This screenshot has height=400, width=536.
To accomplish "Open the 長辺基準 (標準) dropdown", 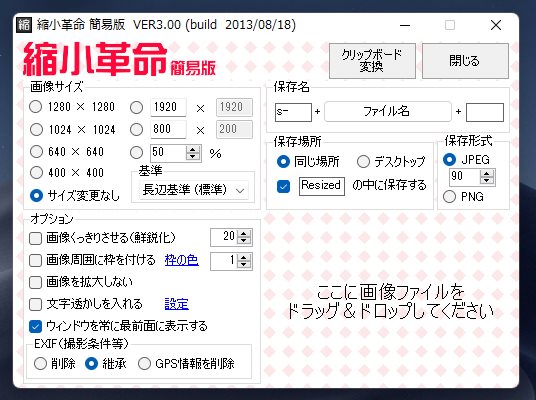I will (194, 190).
